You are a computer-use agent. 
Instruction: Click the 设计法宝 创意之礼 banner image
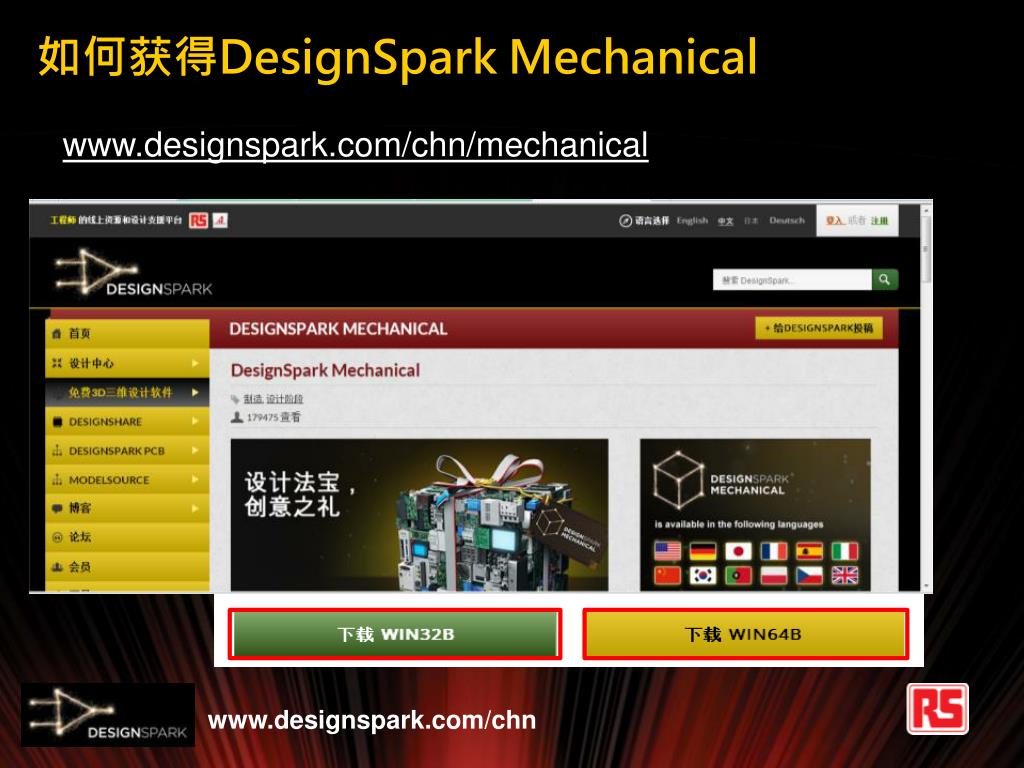coord(419,515)
